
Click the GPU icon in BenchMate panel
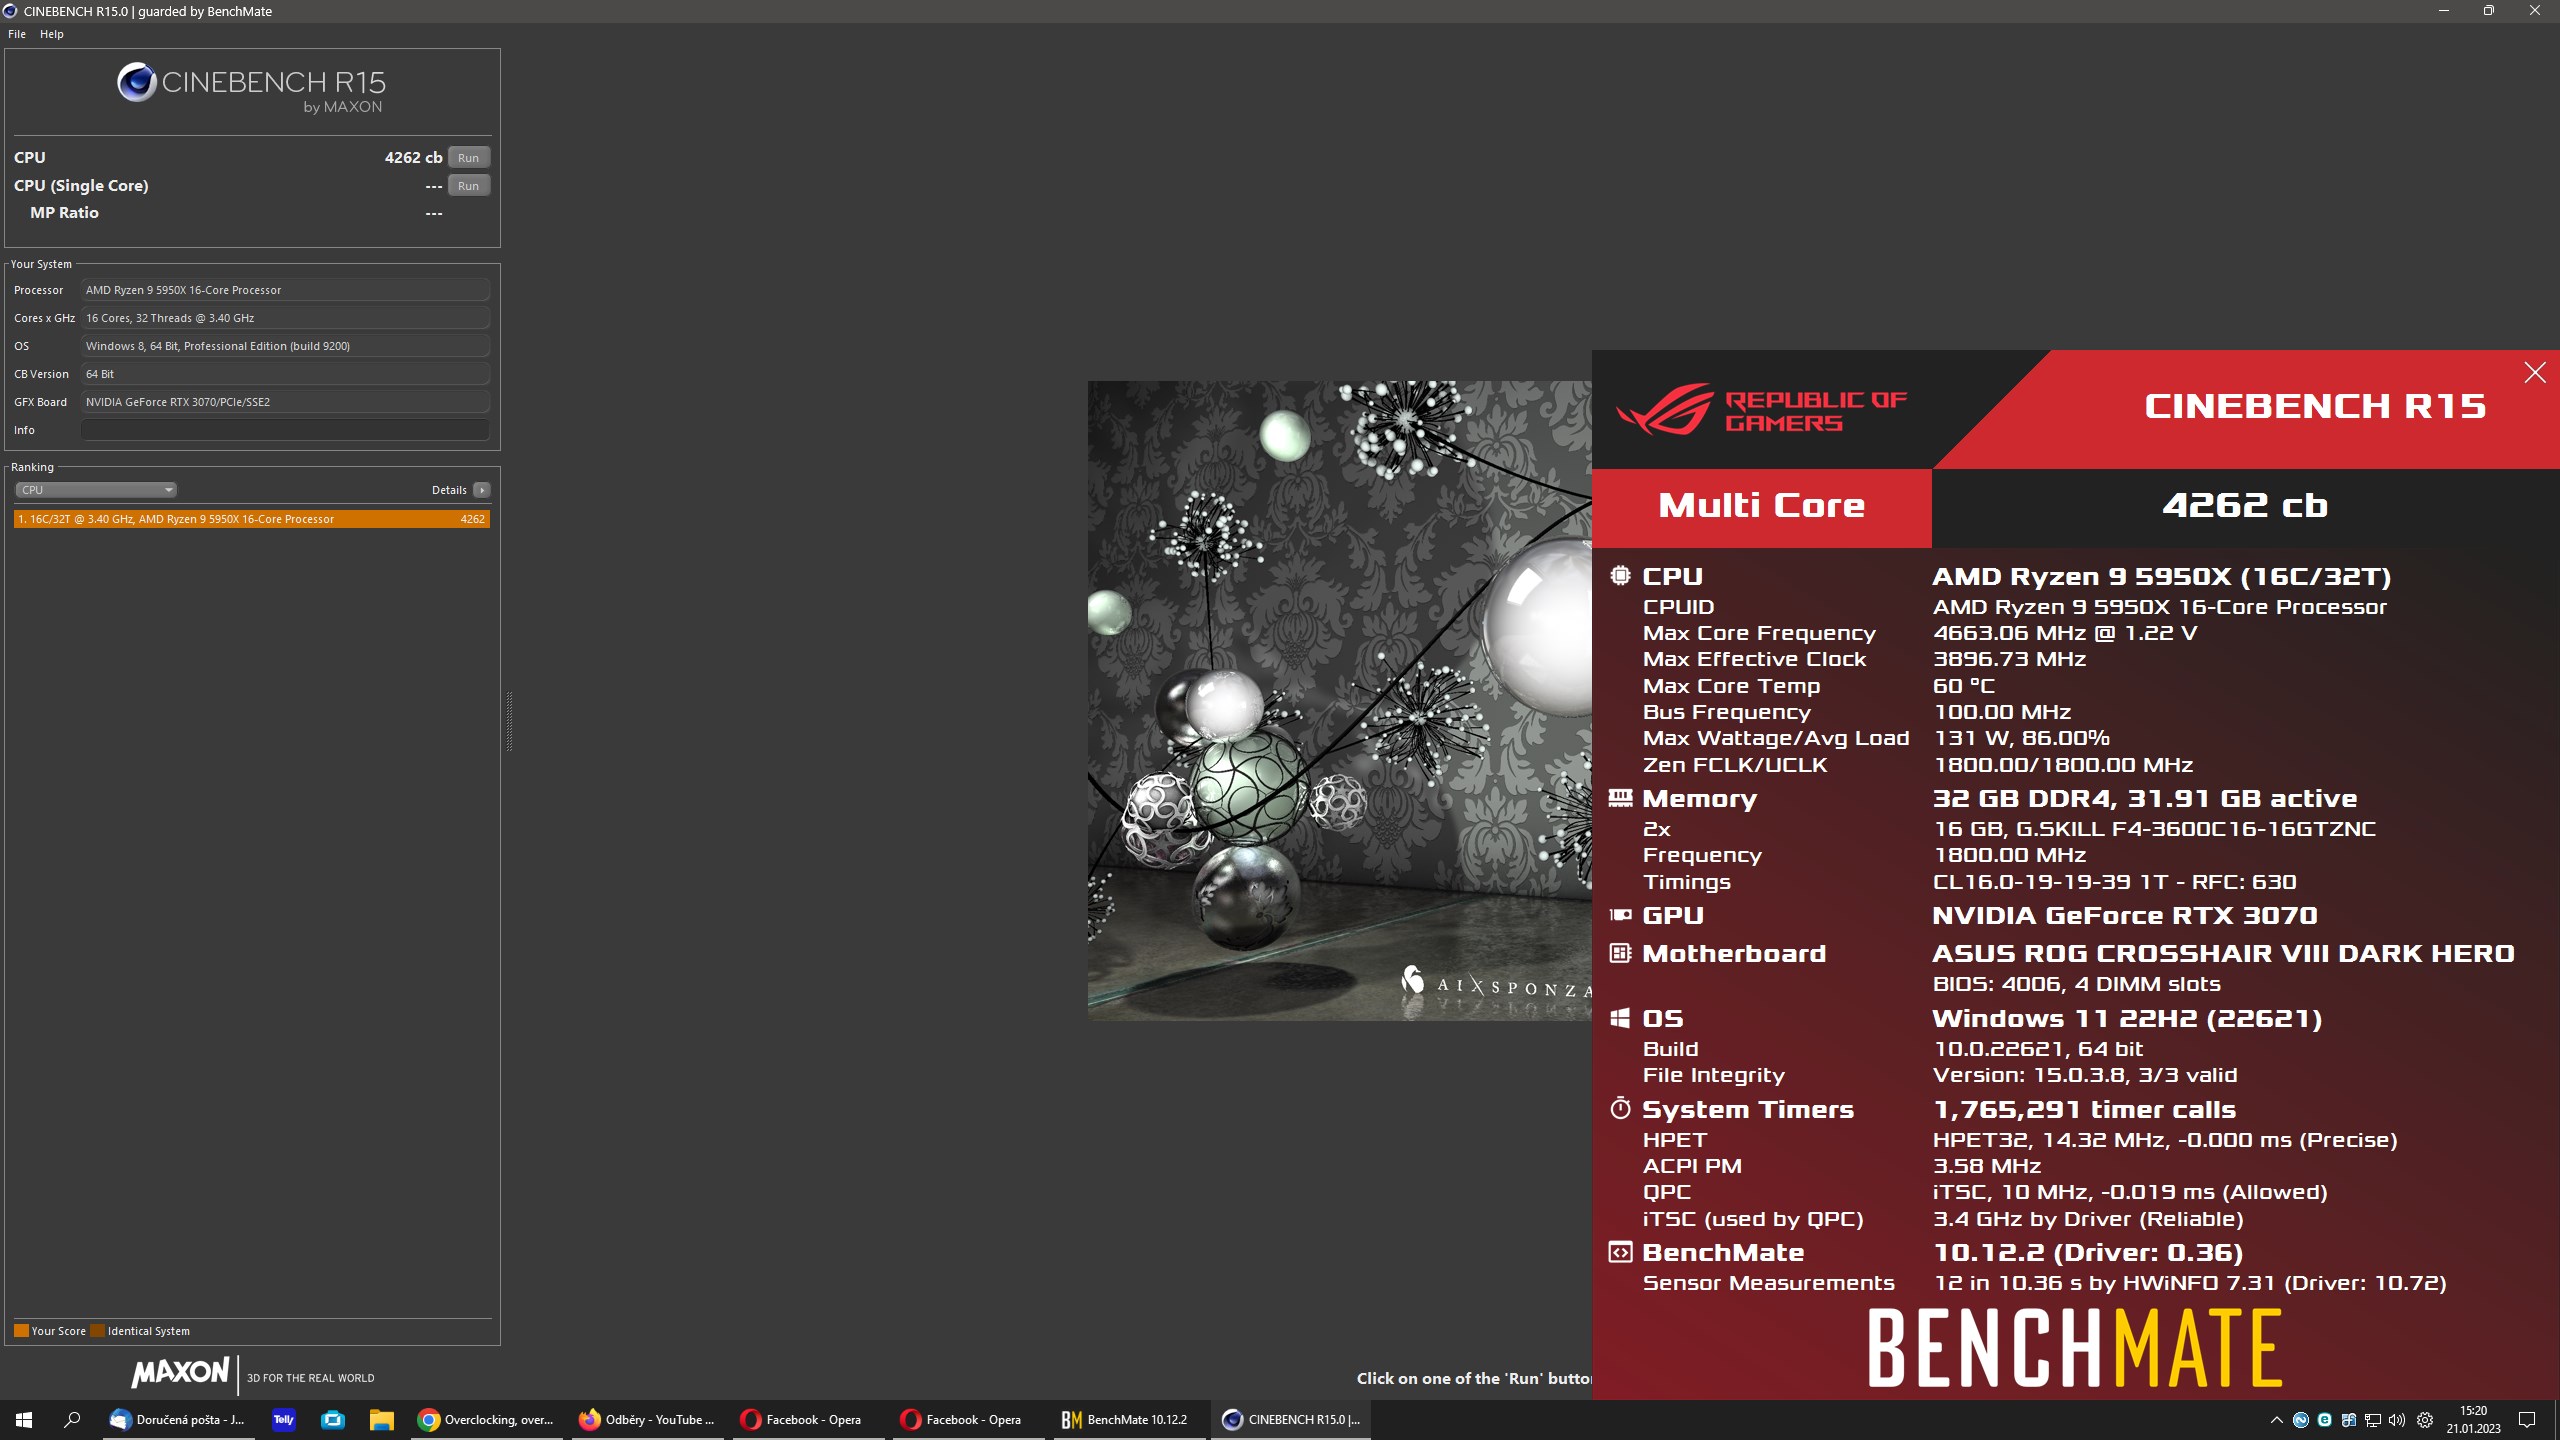(x=1620, y=914)
